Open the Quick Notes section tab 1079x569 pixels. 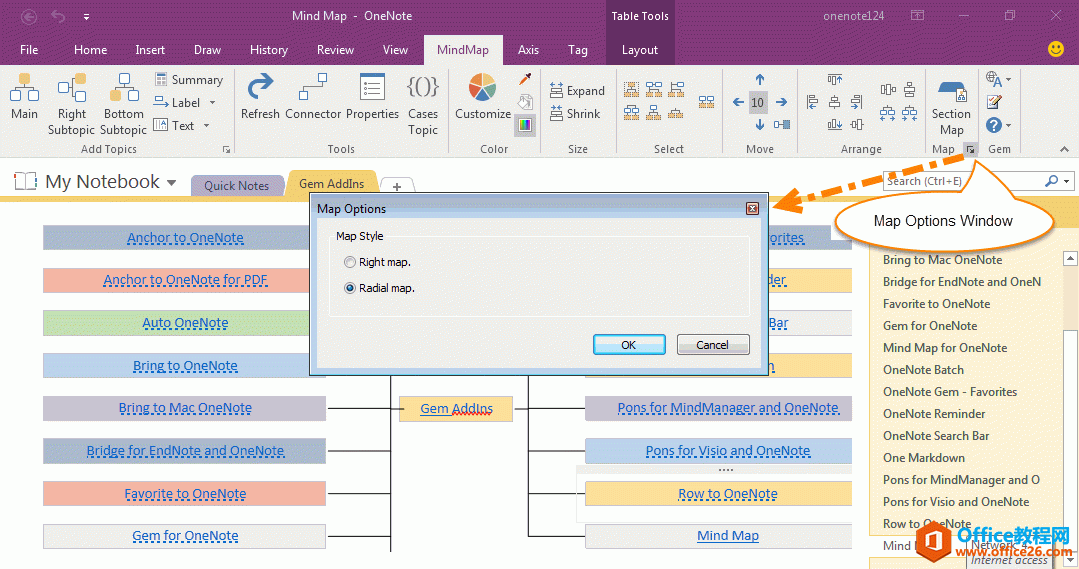click(236, 185)
